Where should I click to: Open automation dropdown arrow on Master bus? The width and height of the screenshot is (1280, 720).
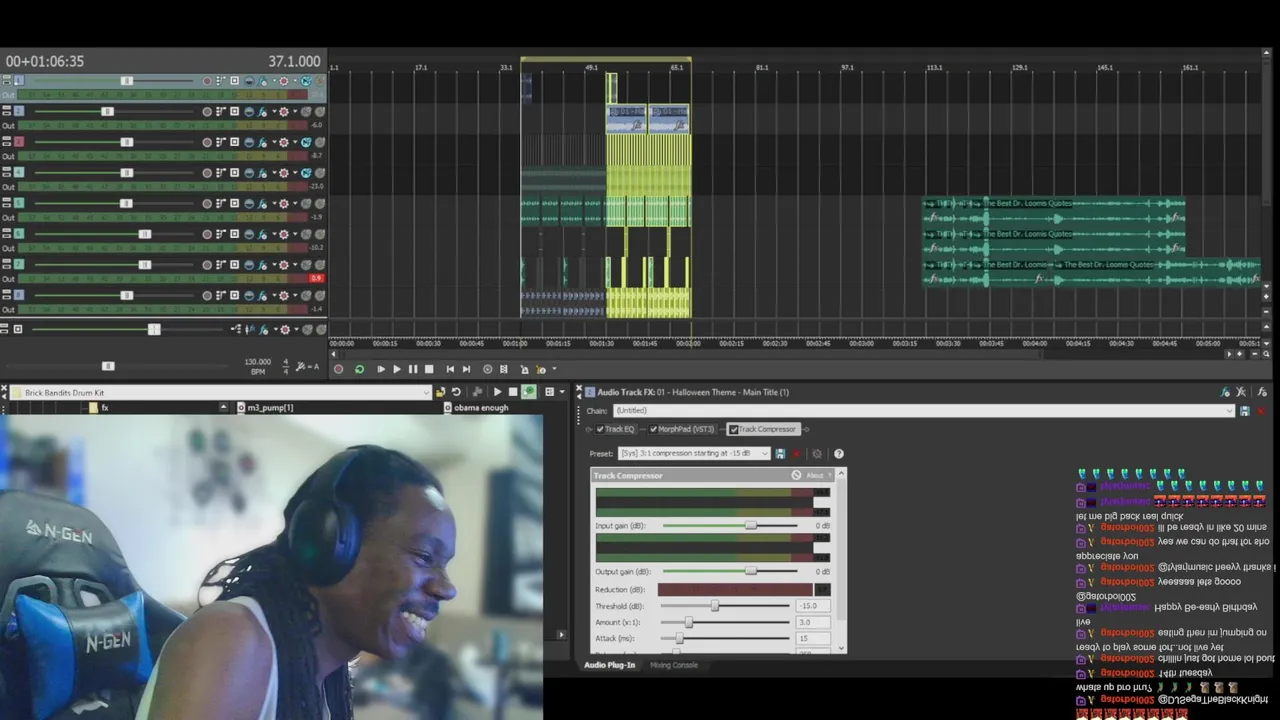pyautogui.click(x=296, y=329)
